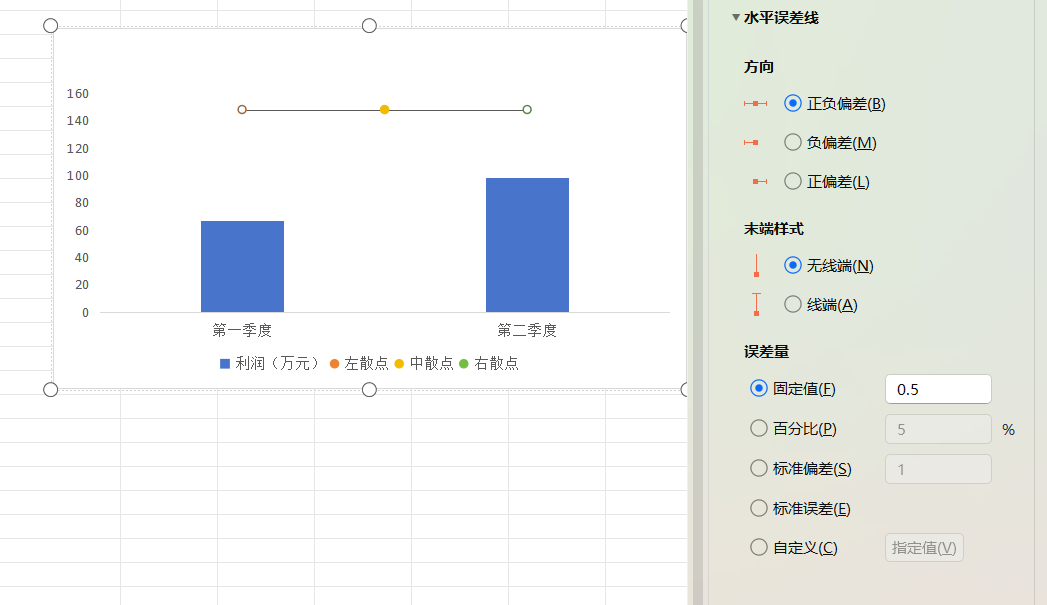Screen dimensions: 1047x605
Task: Click the yellow 中散点 marker on the chart
Action: tap(384, 109)
